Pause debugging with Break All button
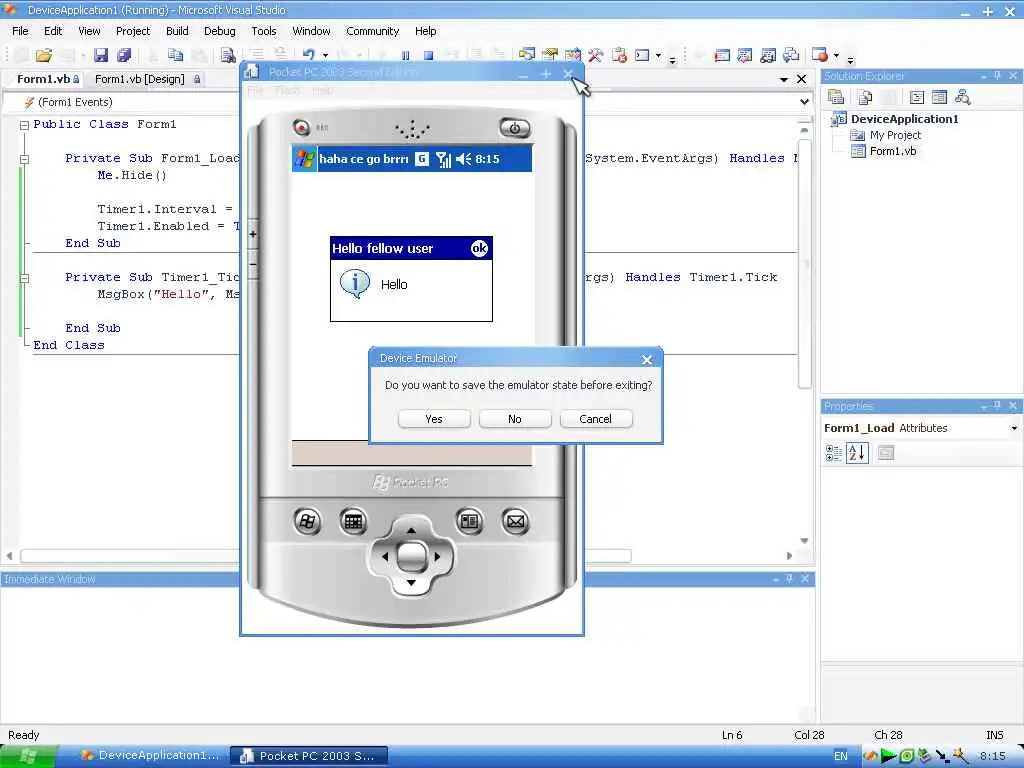1024x768 pixels. click(x=406, y=56)
